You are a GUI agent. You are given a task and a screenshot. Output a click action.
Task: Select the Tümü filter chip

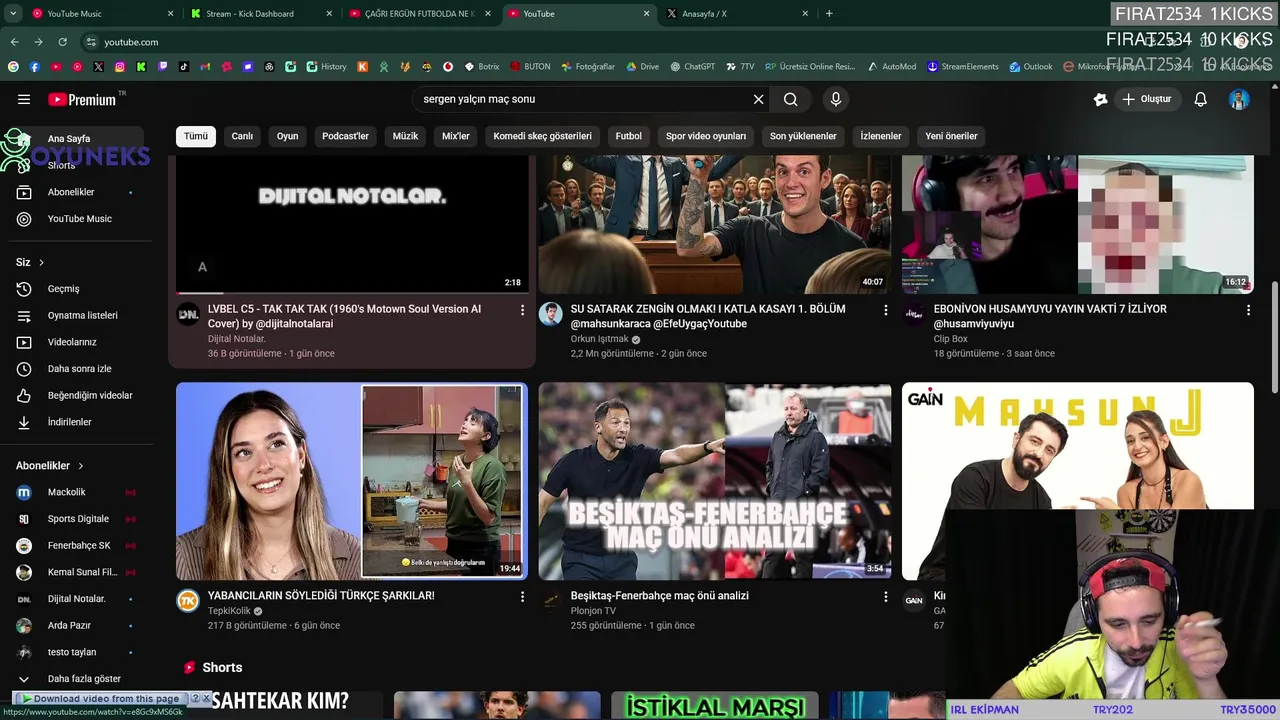[196, 136]
